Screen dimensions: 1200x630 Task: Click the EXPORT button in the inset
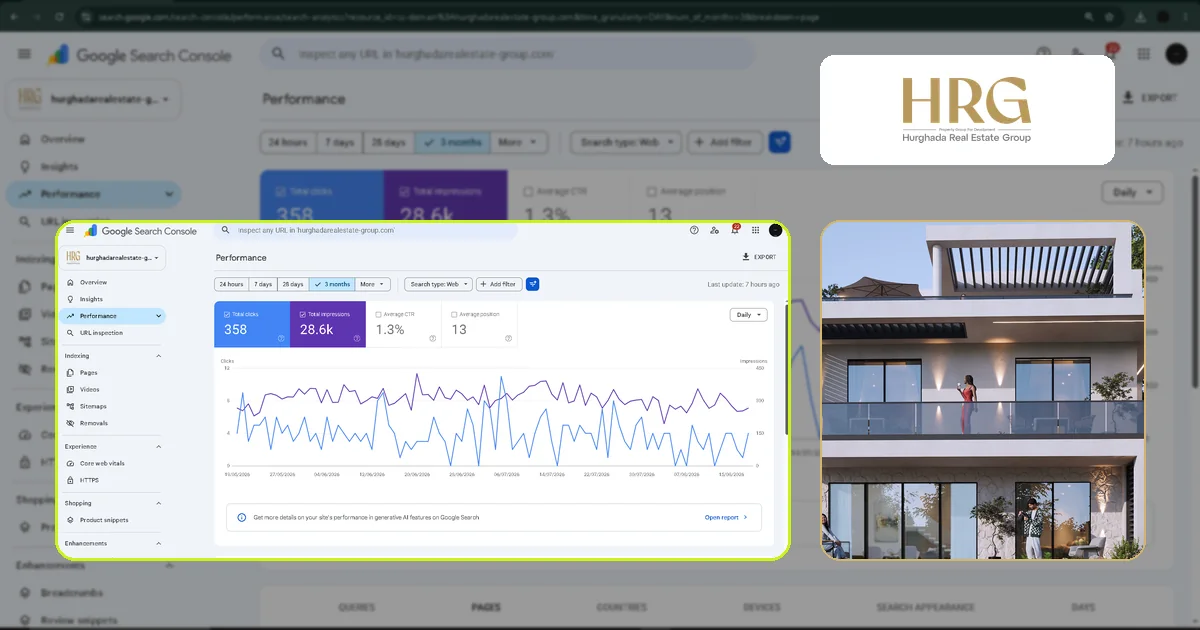point(759,257)
